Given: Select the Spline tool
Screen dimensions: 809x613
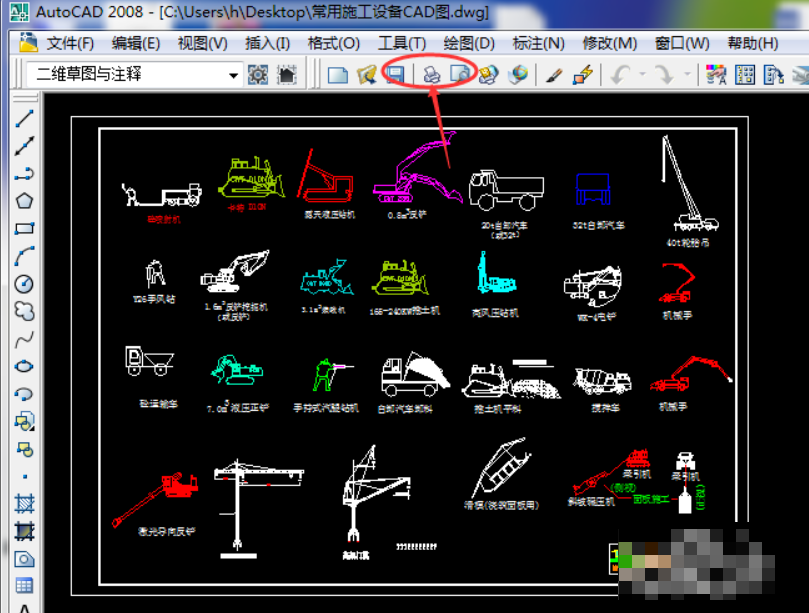Looking at the screenshot, I should pos(24,339).
